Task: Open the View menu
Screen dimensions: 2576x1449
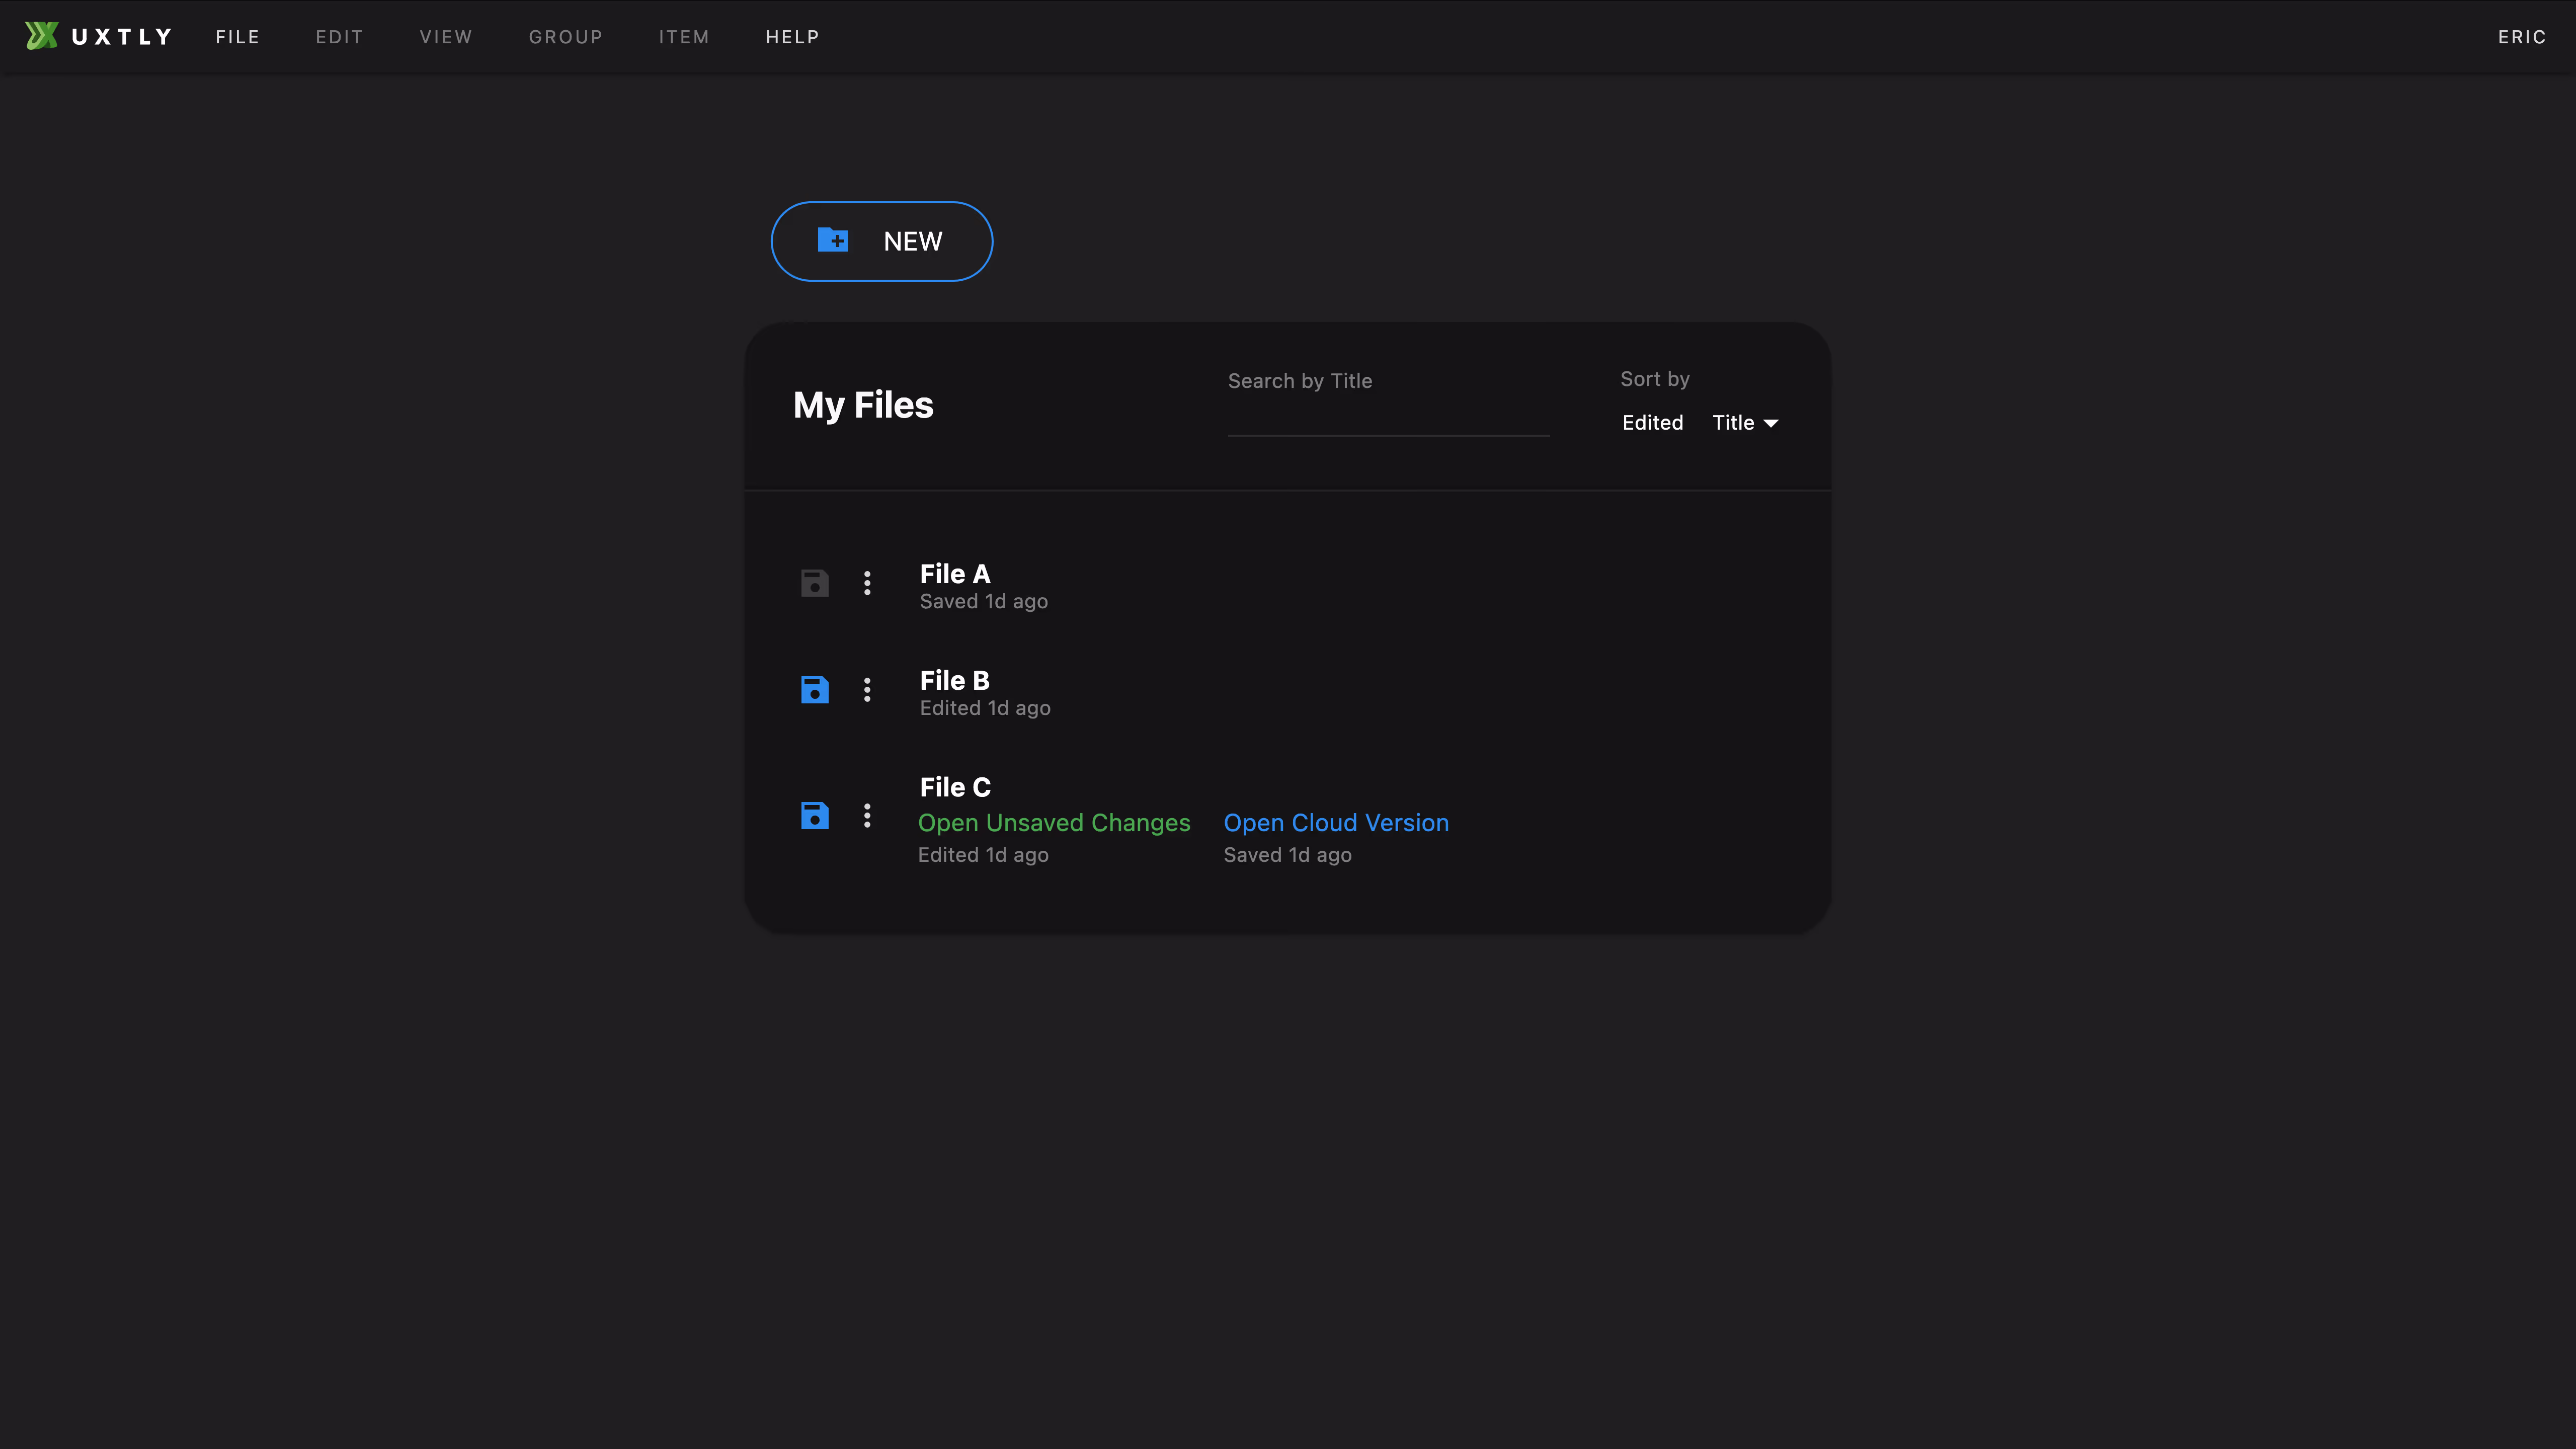Action: (446, 37)
